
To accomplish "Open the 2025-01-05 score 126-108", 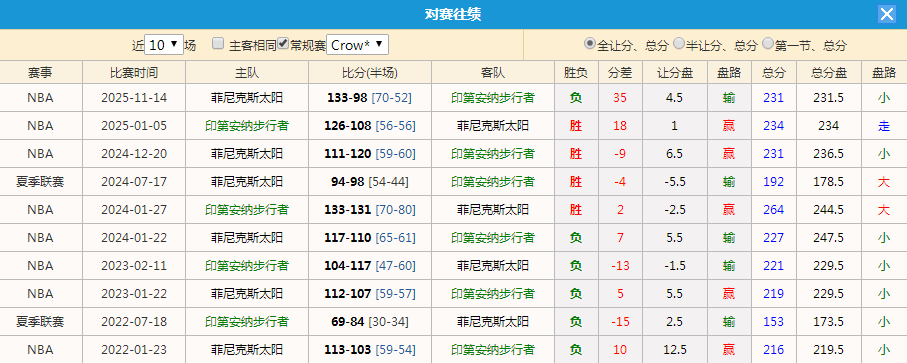I will (349, 126).
